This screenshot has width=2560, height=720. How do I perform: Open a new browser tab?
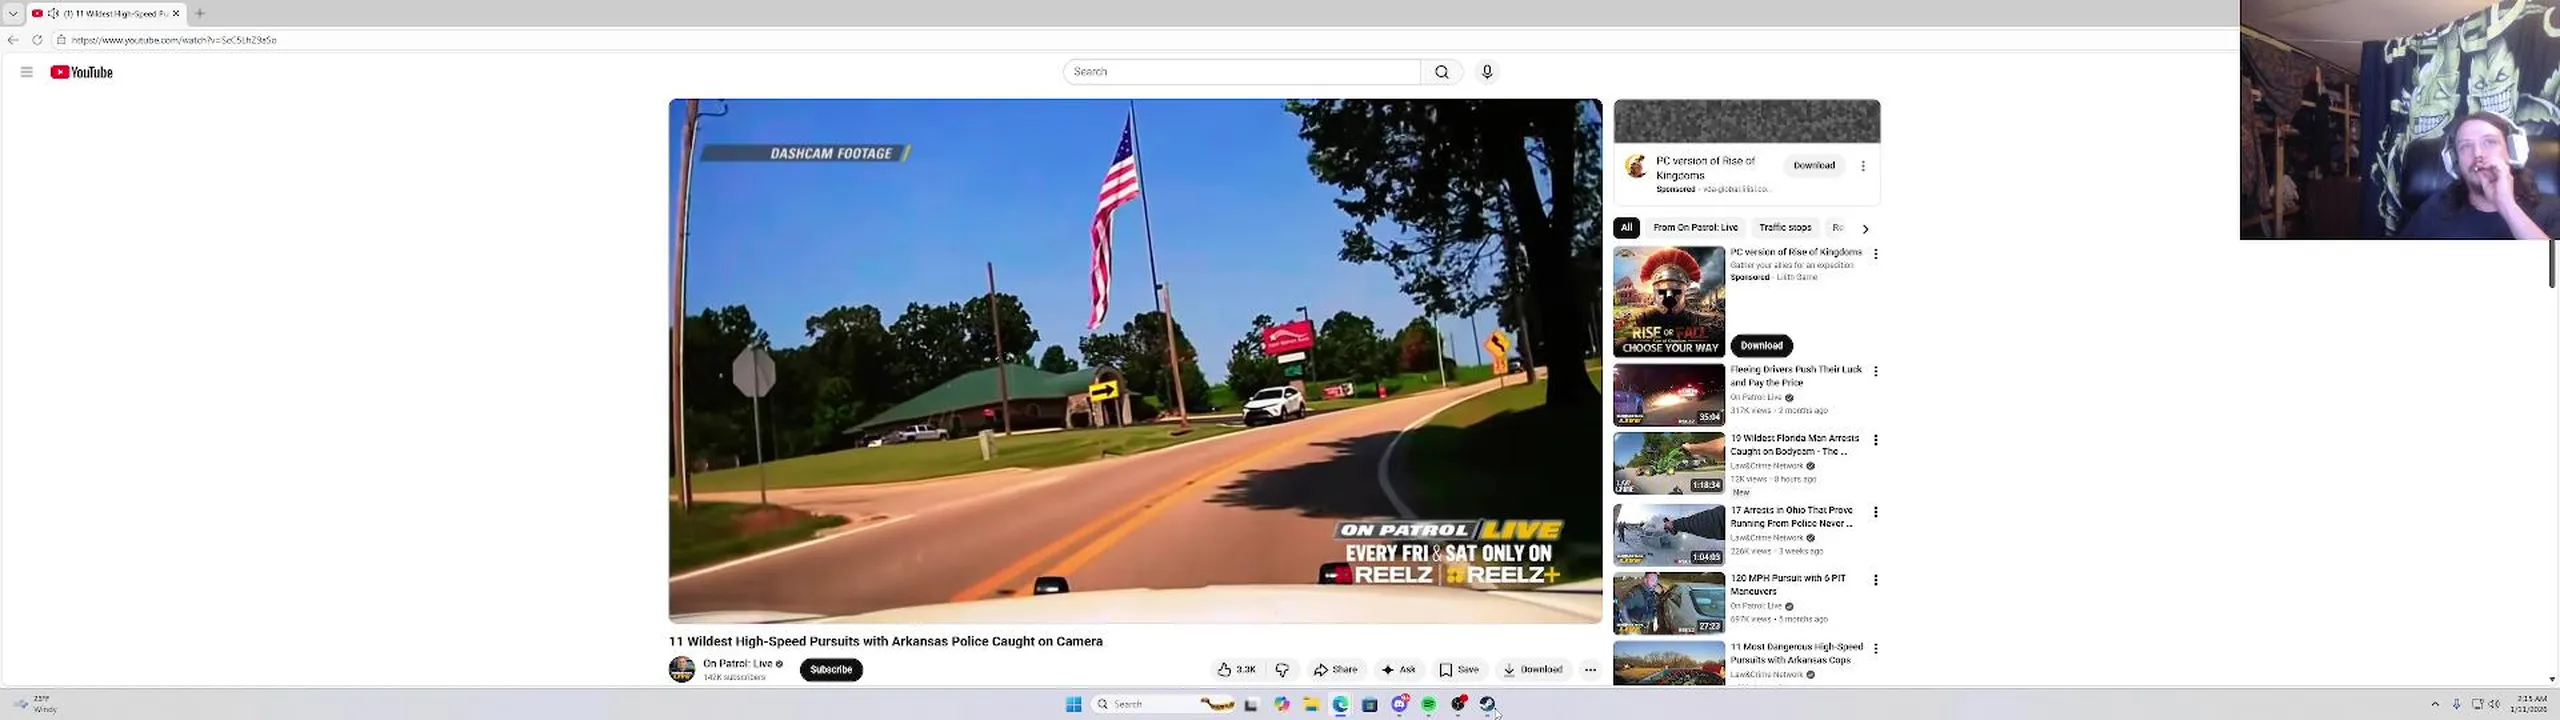200,14
